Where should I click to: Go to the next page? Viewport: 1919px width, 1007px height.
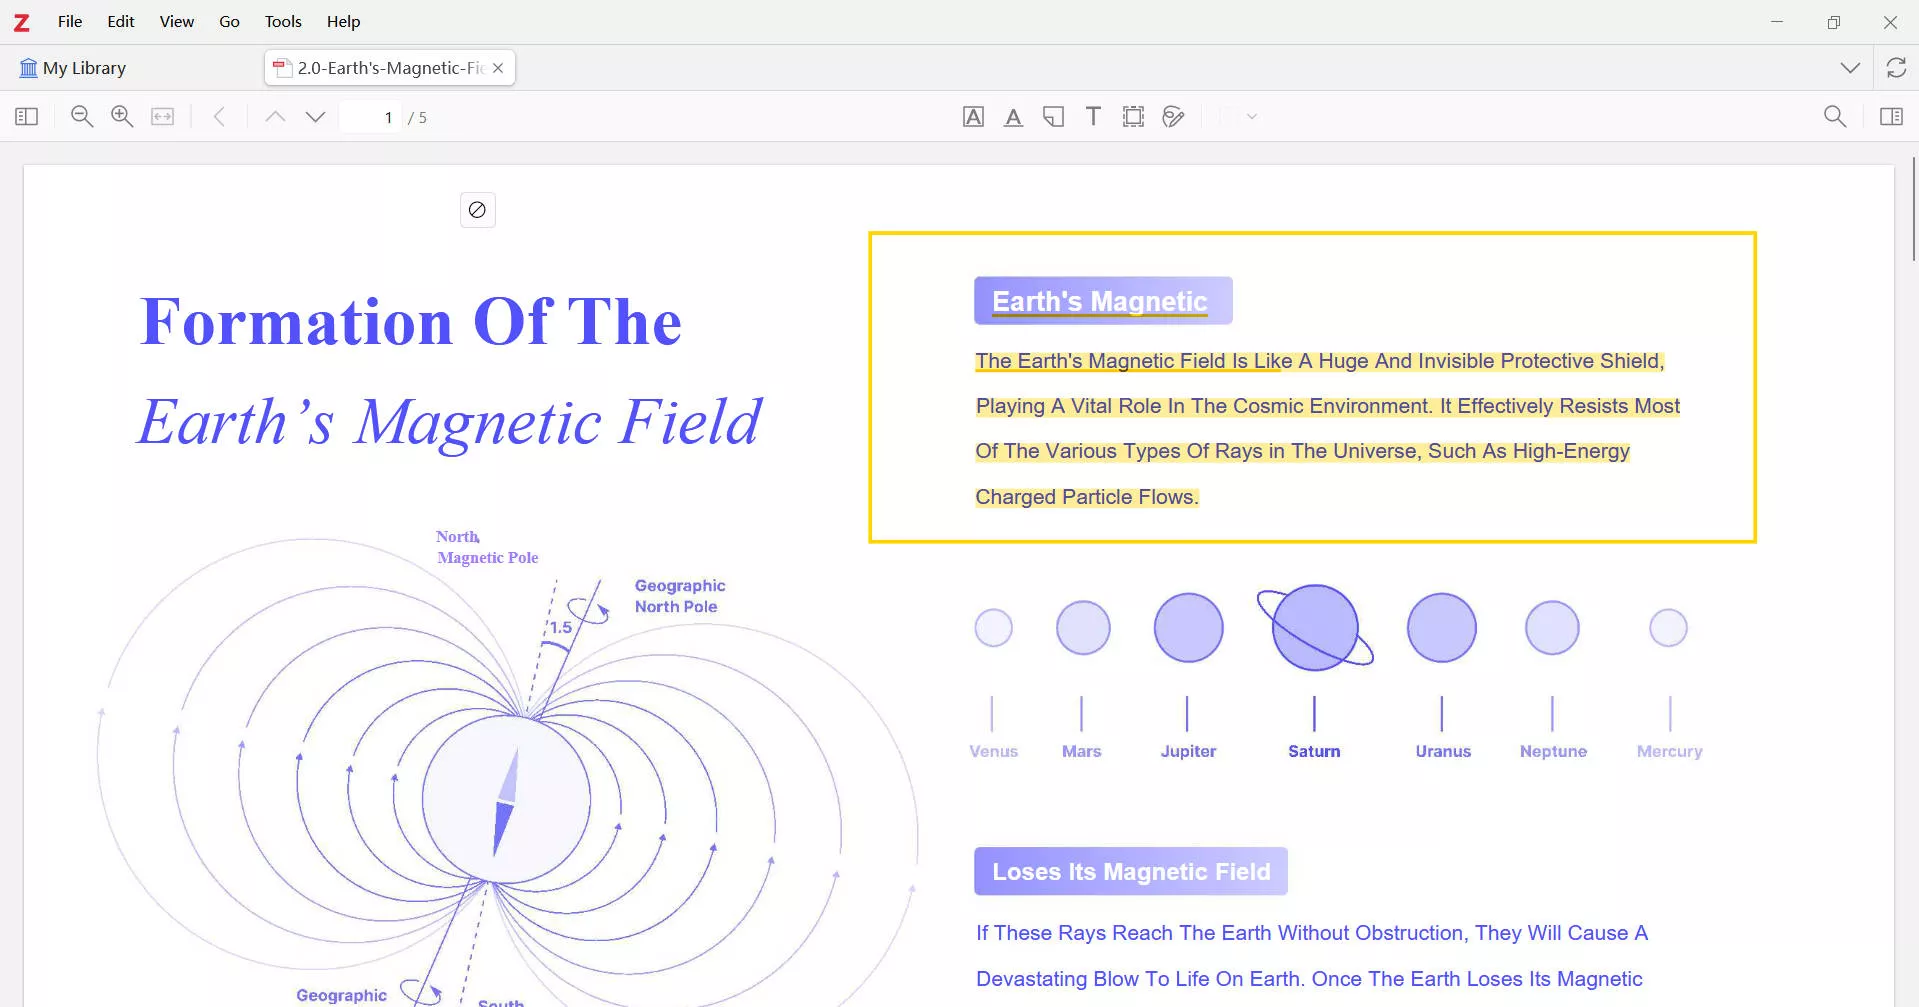pos(315,117)
